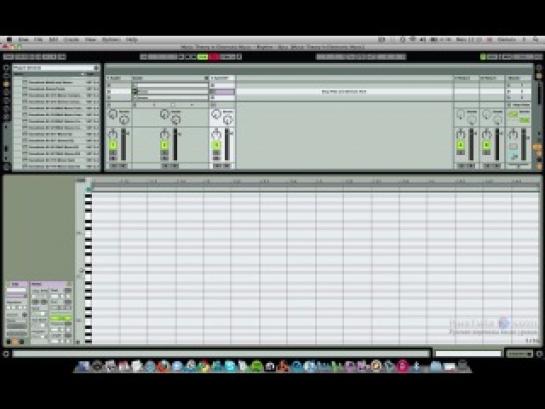Open the File menu
The width and height of the screenshot is (545, 409).
coord(38,40)
